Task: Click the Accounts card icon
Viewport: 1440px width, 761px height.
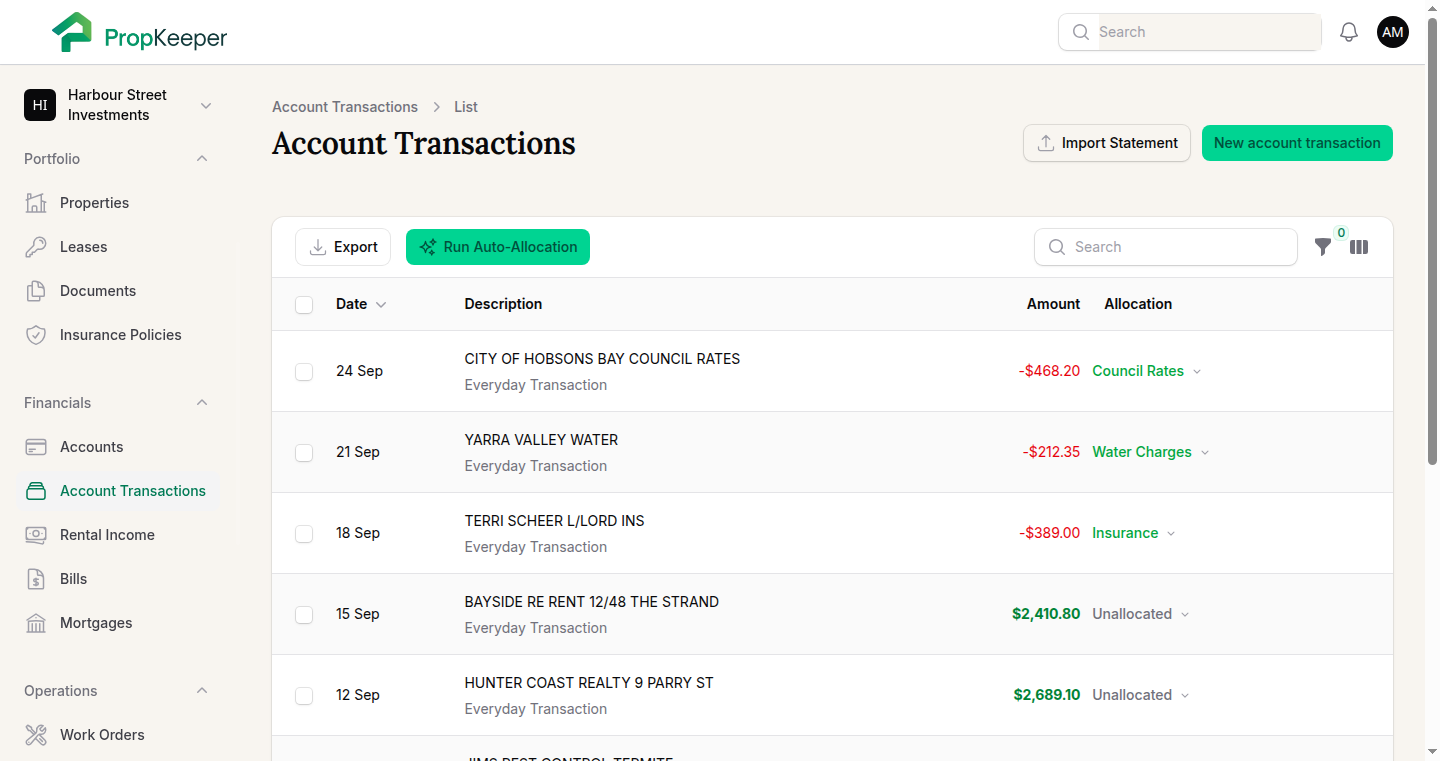Action: coord(36,447)
